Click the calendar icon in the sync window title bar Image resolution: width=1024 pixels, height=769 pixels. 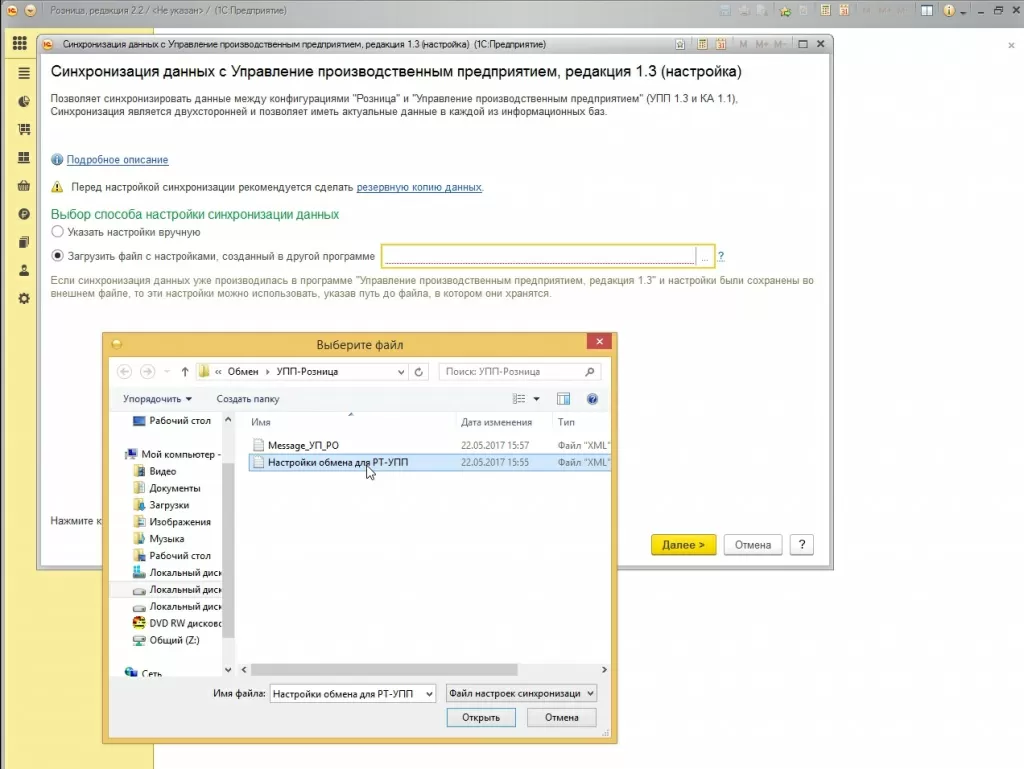pyautogui.click(x=721, y=44)
